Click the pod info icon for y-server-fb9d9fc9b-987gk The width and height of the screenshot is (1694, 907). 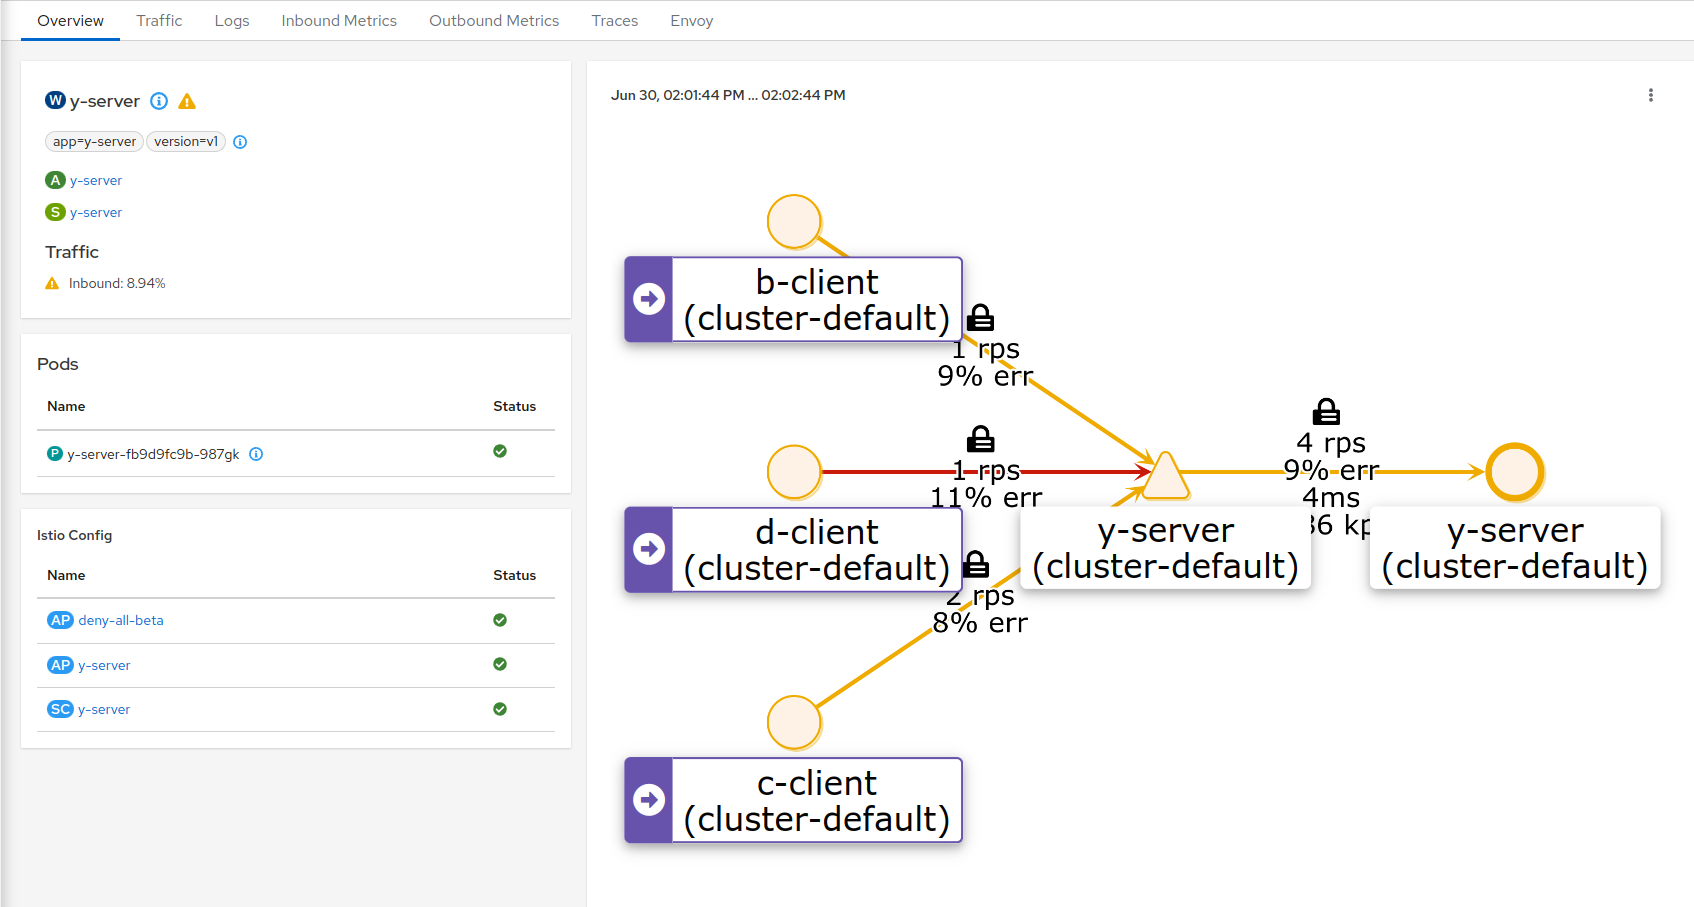(256, 454)
